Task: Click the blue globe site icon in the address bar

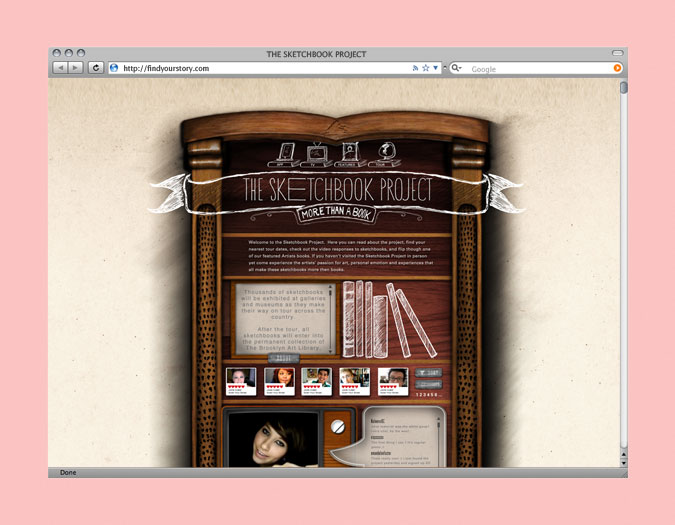Action: click(x=114, y=68)
